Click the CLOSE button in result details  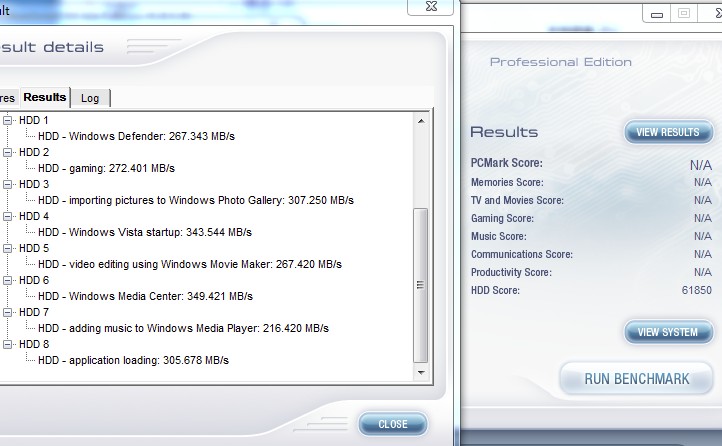click(393, 424)
